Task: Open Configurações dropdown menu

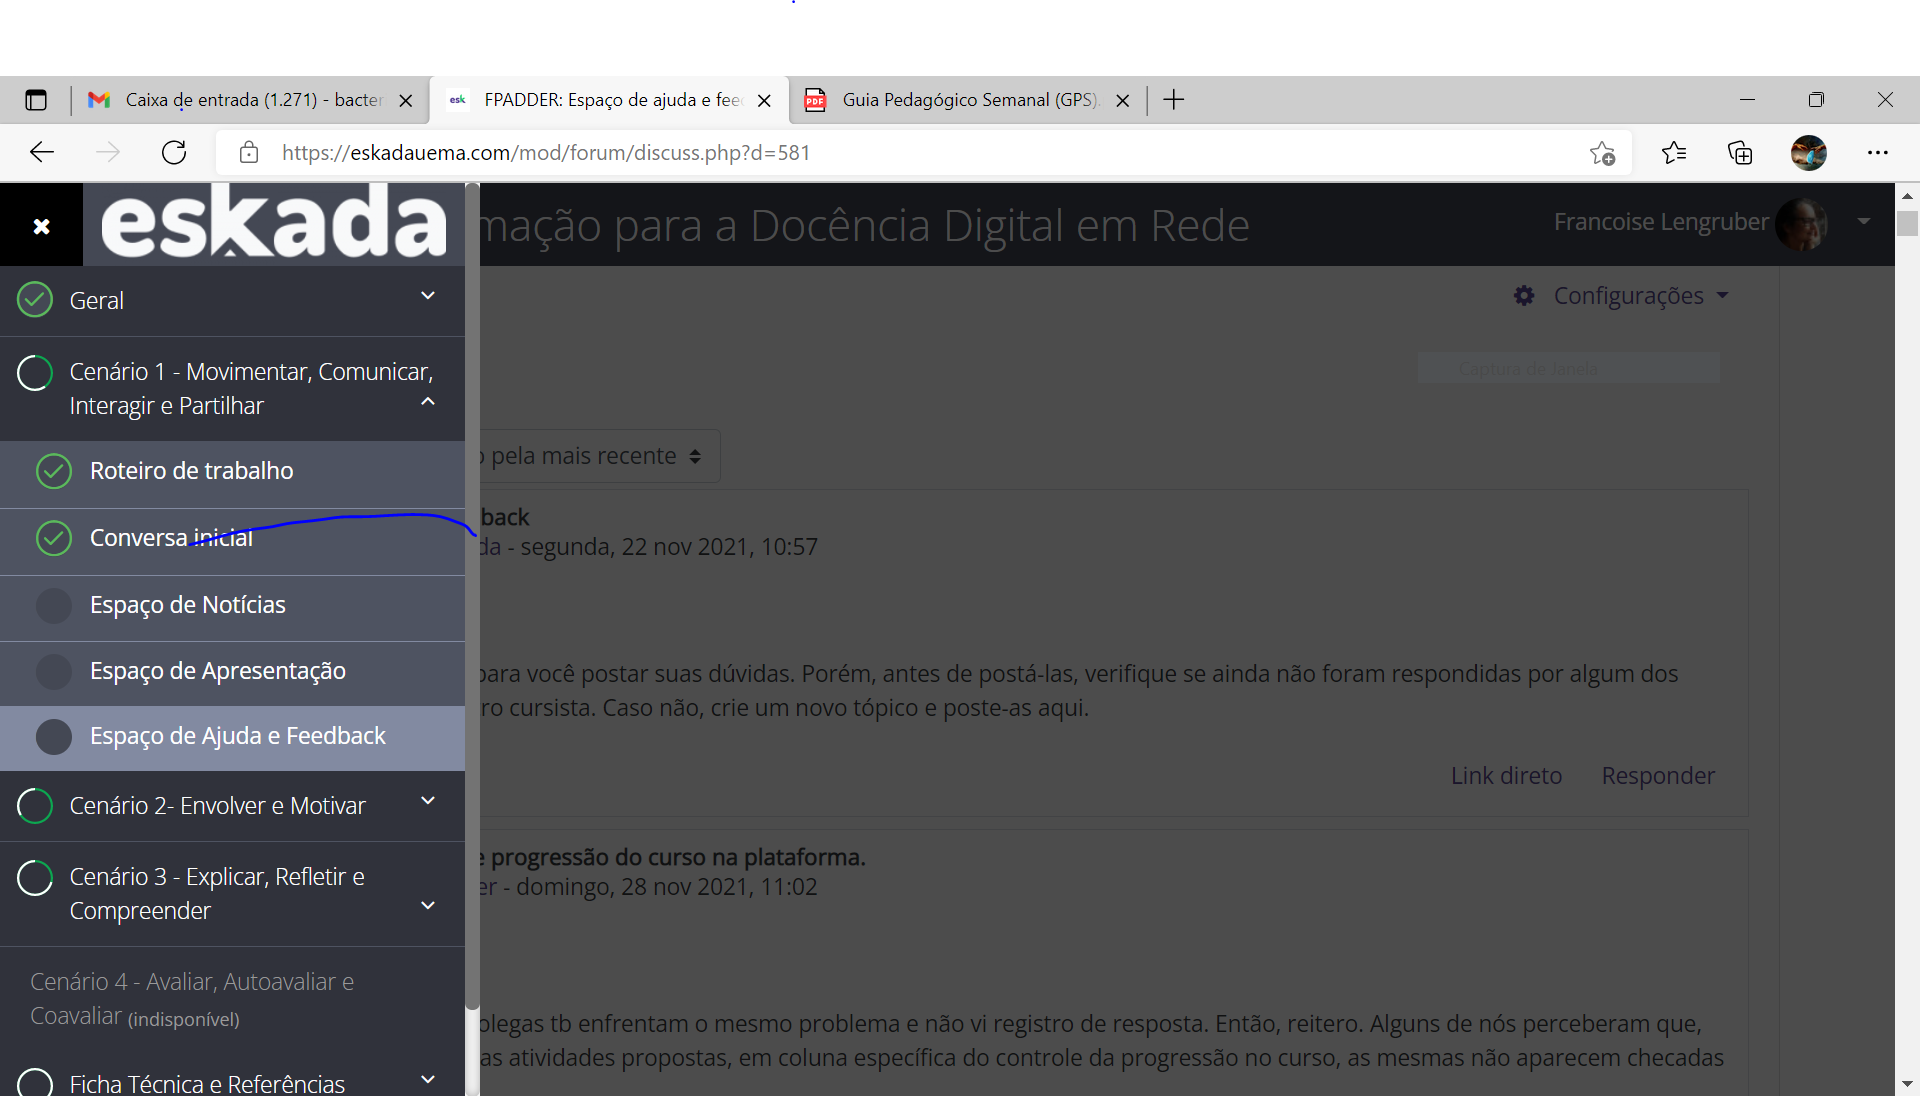Action: coord(1641,296)
